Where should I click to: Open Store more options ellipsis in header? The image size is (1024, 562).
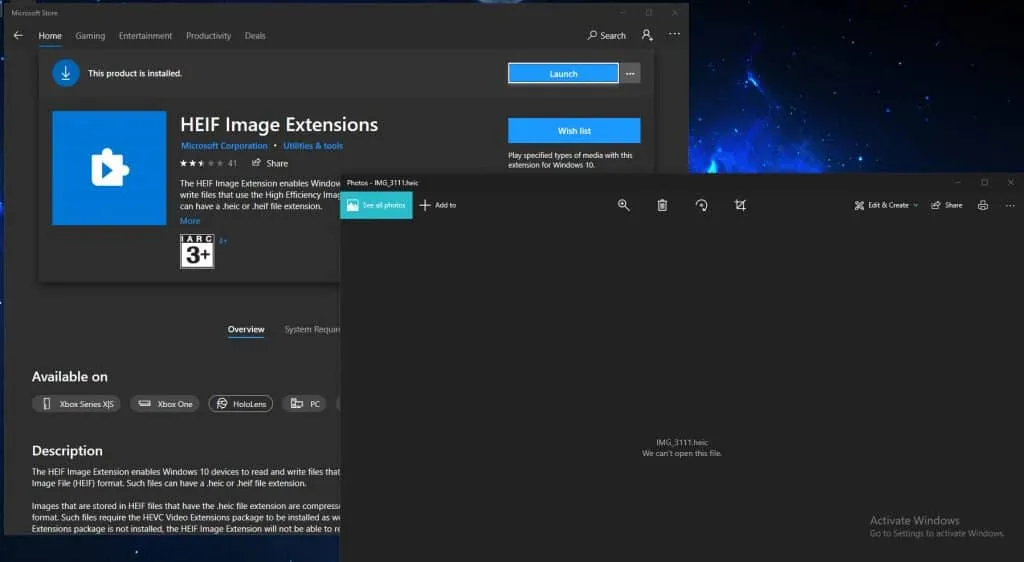pyautogui.click(x=674, y=34)
